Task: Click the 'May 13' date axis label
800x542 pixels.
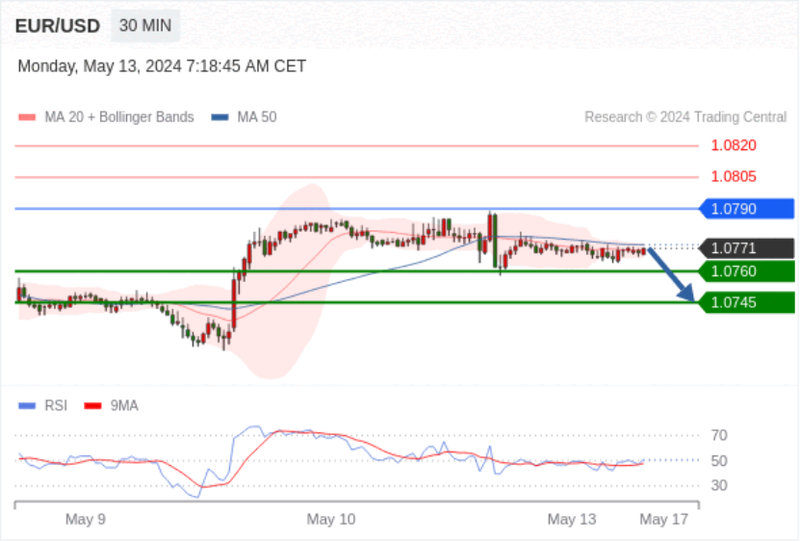Action: pyautogui.click(x=572, y=520)
